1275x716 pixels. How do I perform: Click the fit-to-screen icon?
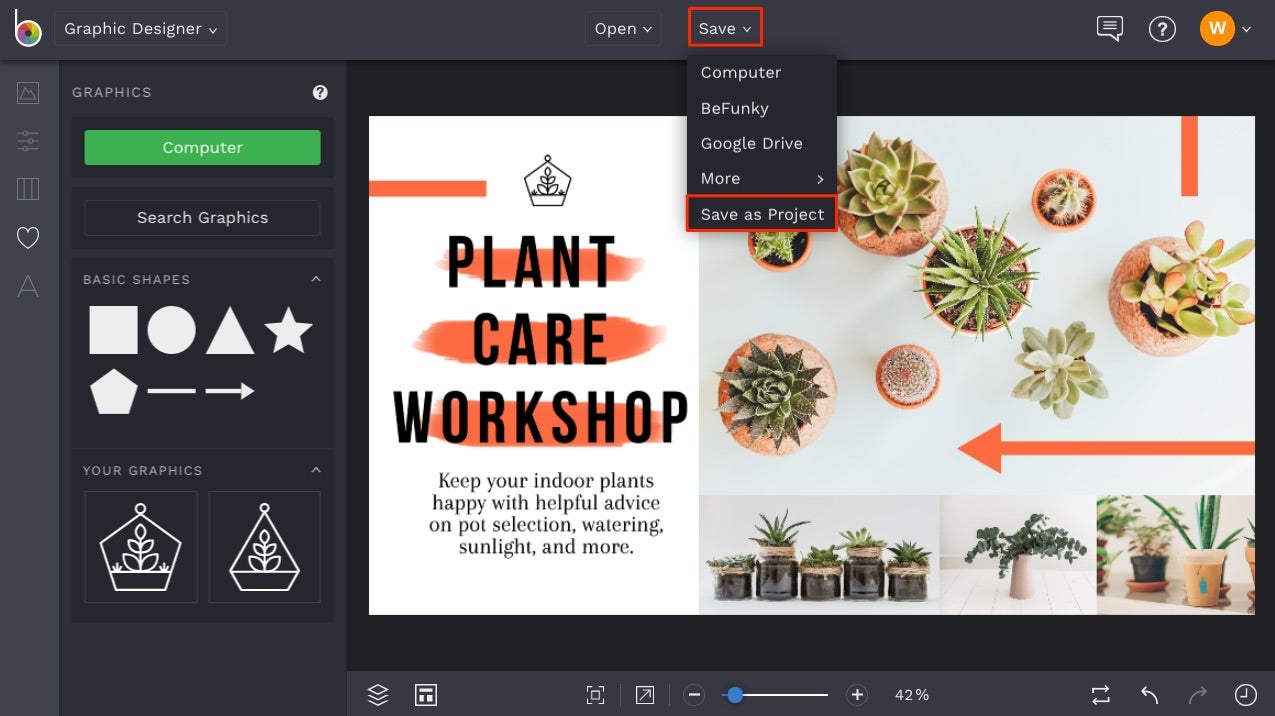pyautogui.click(x=595, y=694)
